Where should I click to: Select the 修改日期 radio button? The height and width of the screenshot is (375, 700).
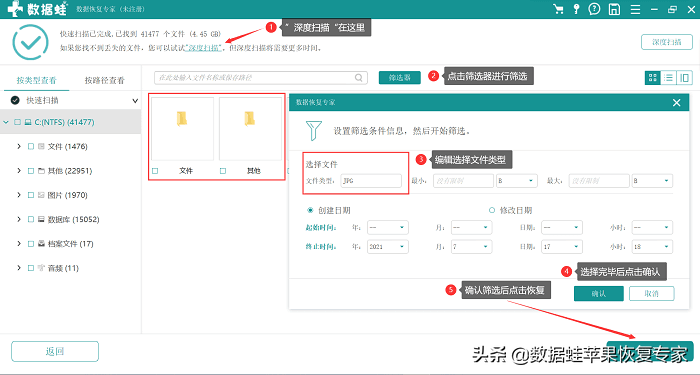[x=492, y=210]
